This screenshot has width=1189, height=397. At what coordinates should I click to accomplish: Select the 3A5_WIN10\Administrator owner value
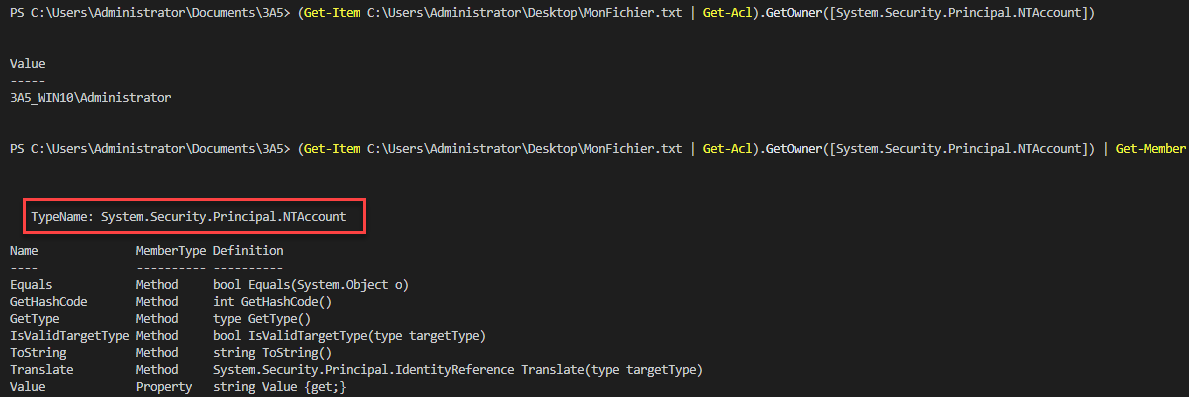click(x=91, y=98)
